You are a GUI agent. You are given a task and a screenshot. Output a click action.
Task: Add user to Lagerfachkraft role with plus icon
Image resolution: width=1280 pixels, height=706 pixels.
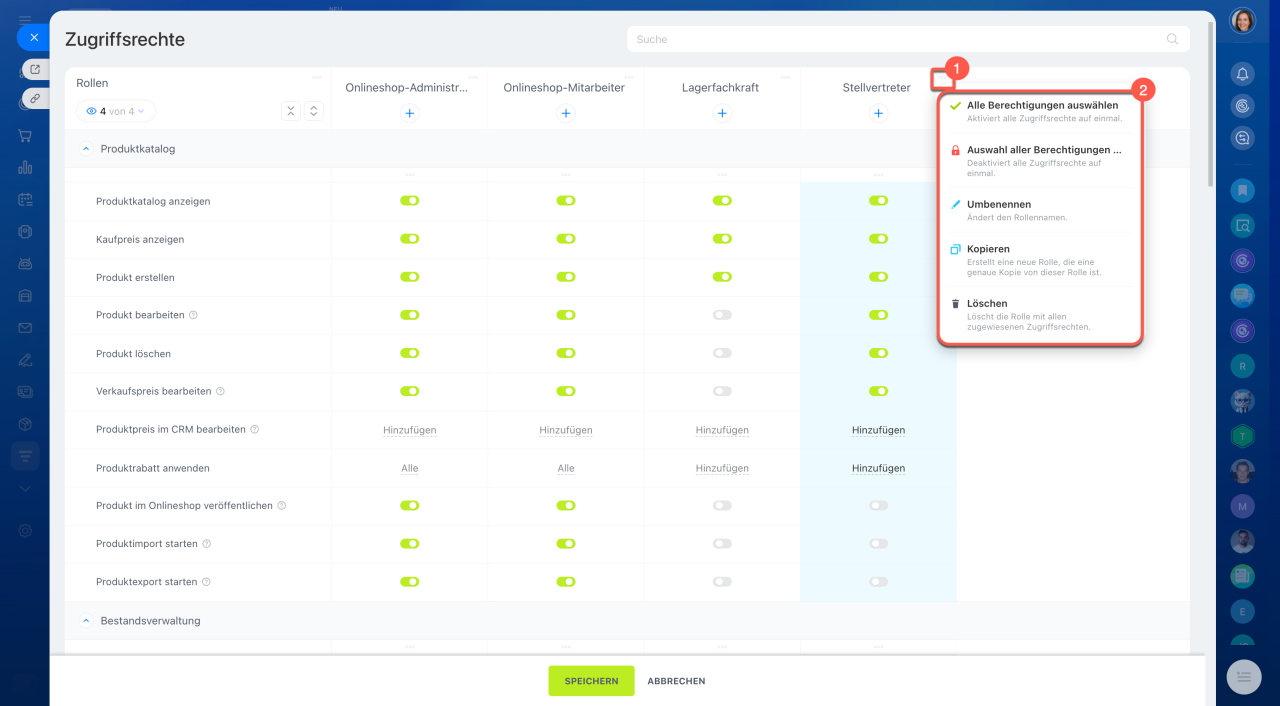click(722, 114)
